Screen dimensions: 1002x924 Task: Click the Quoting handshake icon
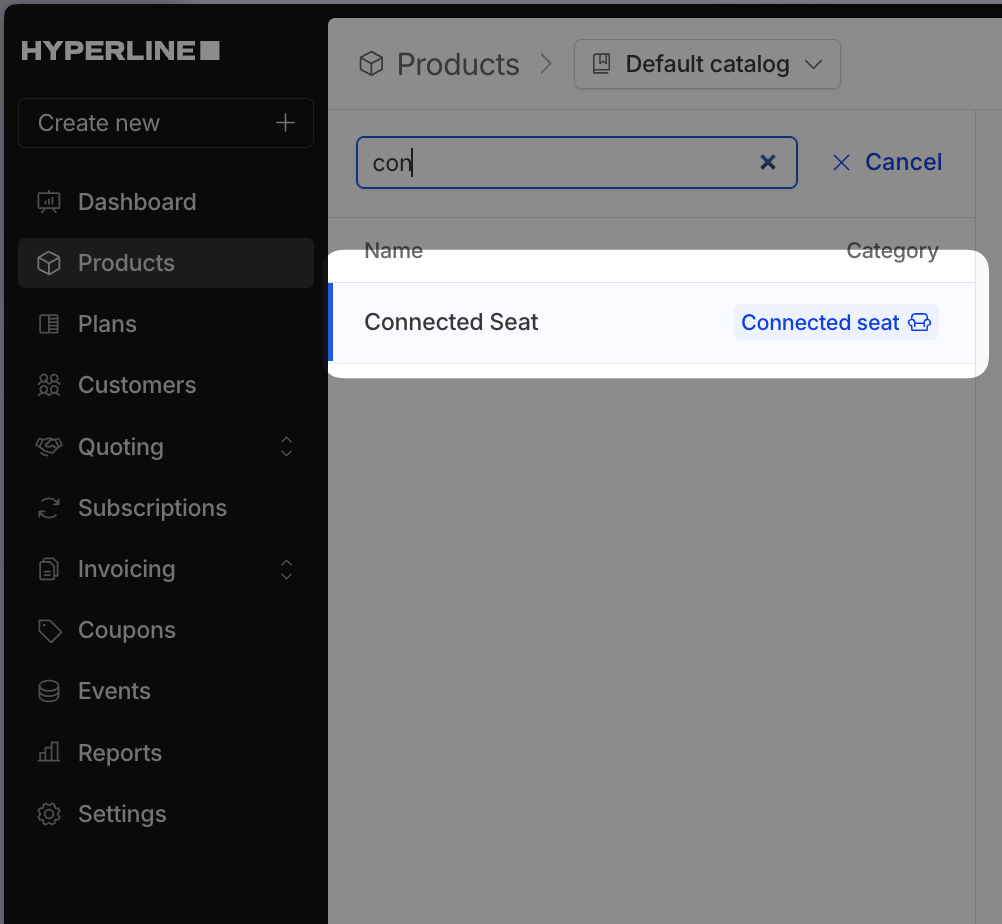[x=49, y=446]
